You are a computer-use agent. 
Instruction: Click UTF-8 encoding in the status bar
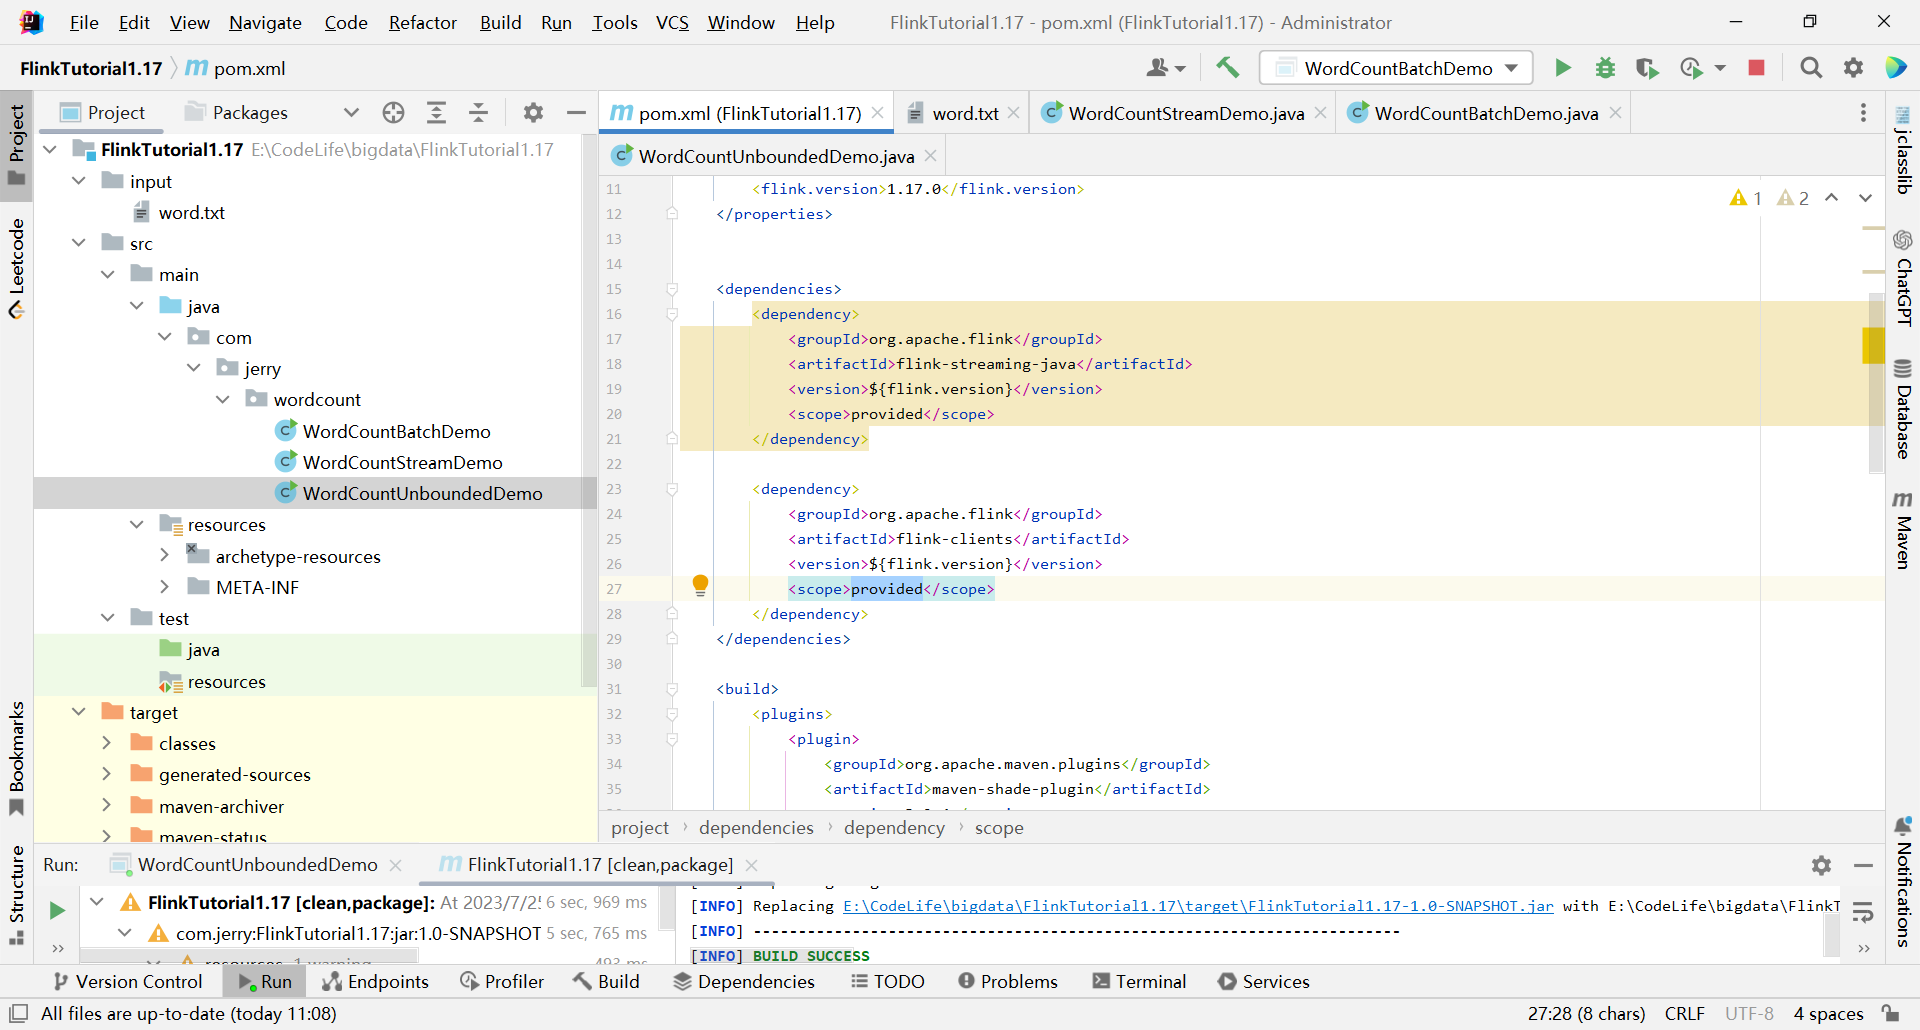[1749, 1013]
